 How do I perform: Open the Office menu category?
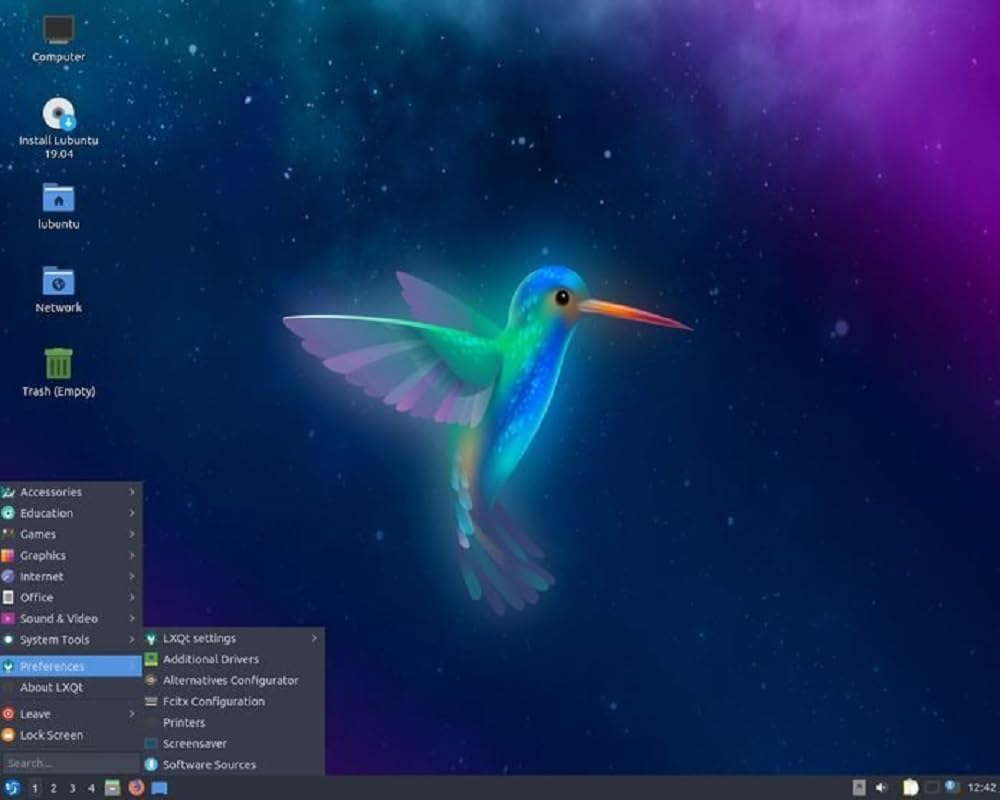coord(37,597)
